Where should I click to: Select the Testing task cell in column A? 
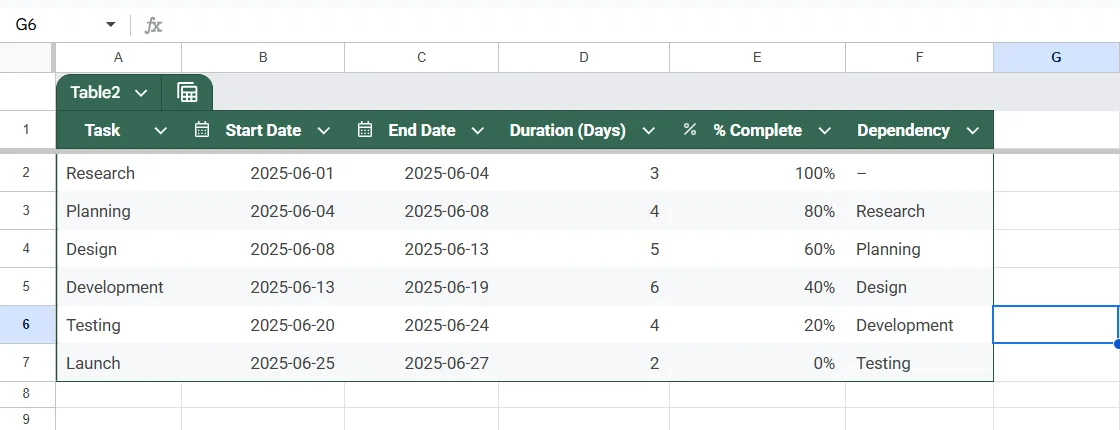tap(119, 324)
